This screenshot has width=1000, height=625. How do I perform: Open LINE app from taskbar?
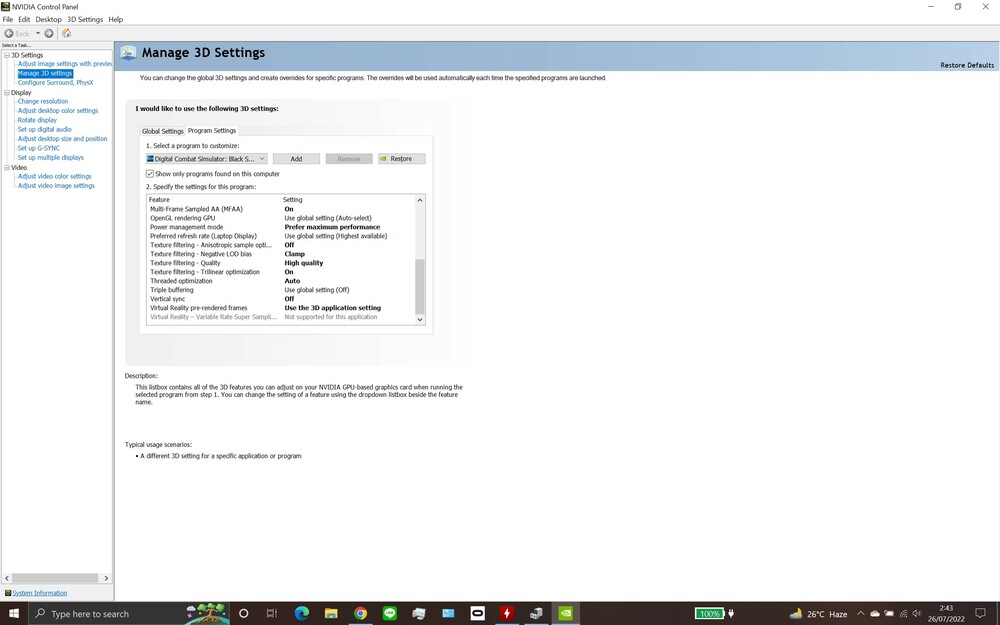390,614
